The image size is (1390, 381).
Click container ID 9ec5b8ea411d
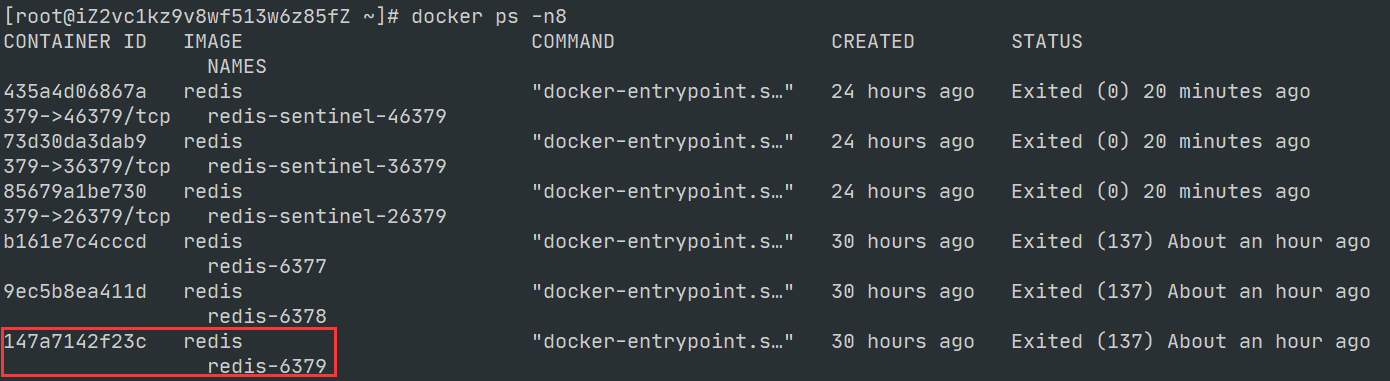(x=75, y=292)
